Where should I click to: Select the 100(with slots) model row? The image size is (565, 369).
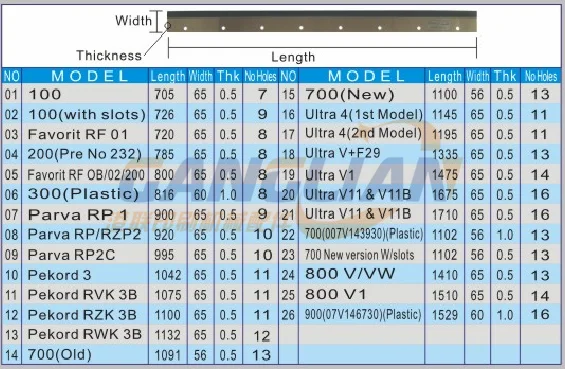pos(140,115)
